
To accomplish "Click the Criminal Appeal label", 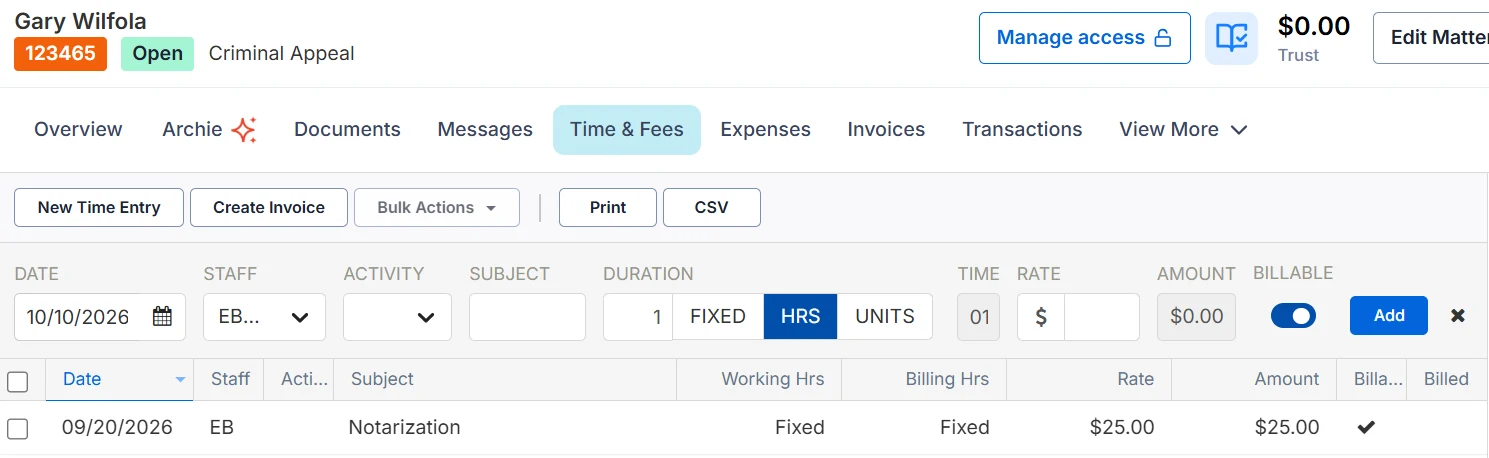I will pos(281,53).
